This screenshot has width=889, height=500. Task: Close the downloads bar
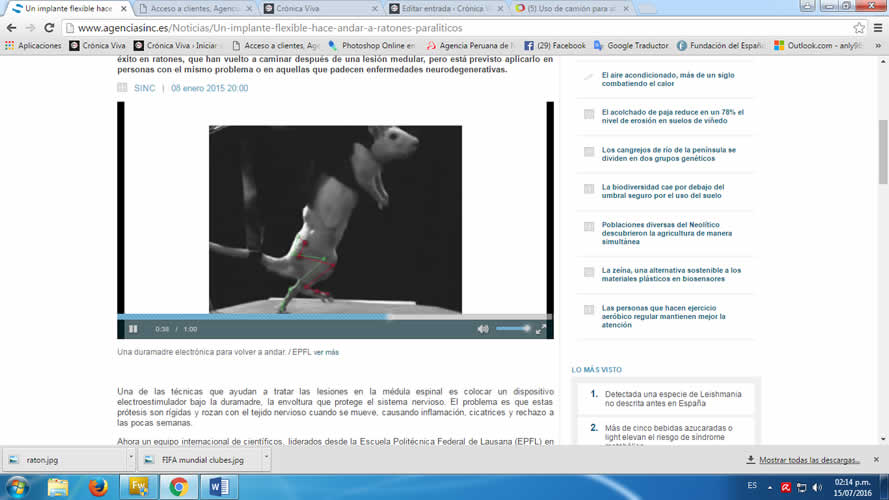point(877,460)
